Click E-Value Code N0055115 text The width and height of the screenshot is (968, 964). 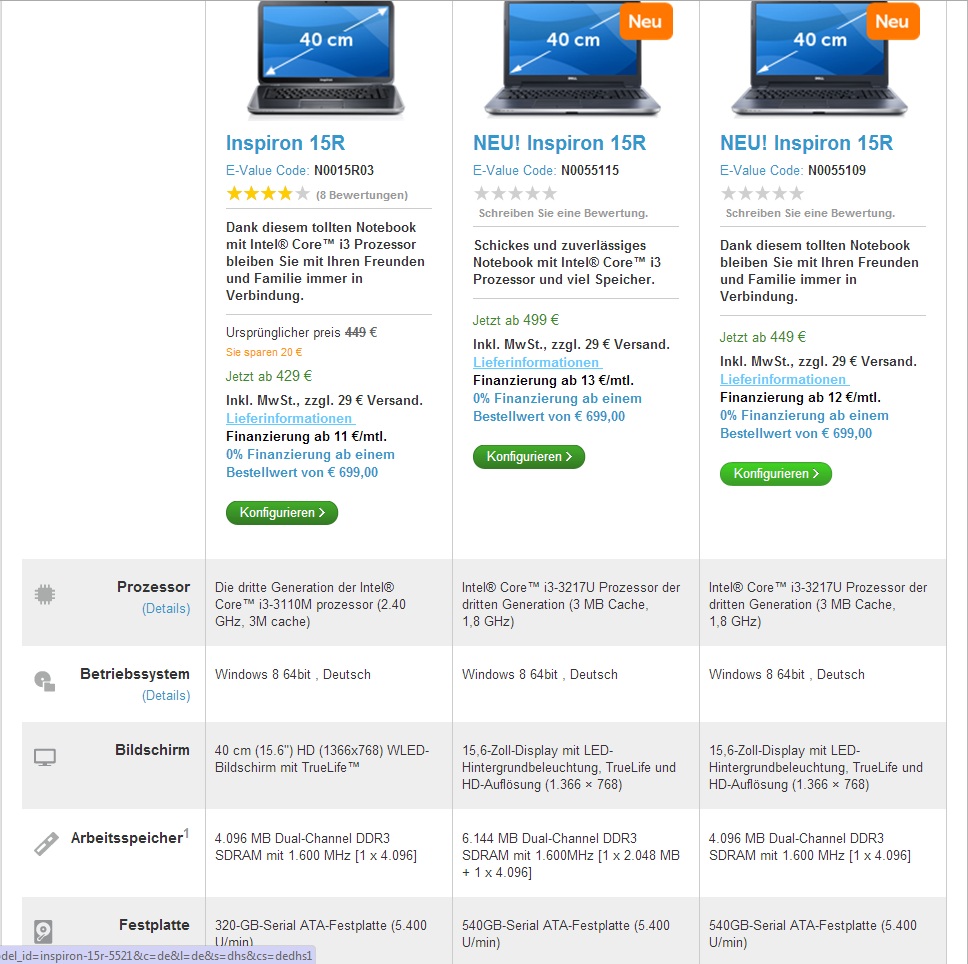pos(546,170)
